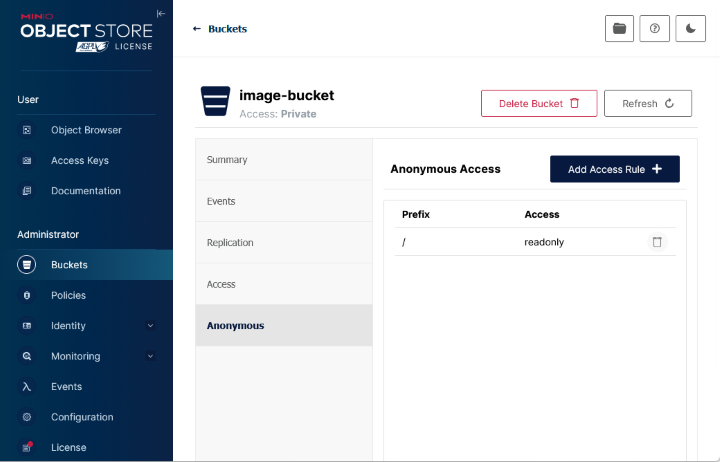Collapse the sidebar using the top arrow icon

(x=160, y=13)
